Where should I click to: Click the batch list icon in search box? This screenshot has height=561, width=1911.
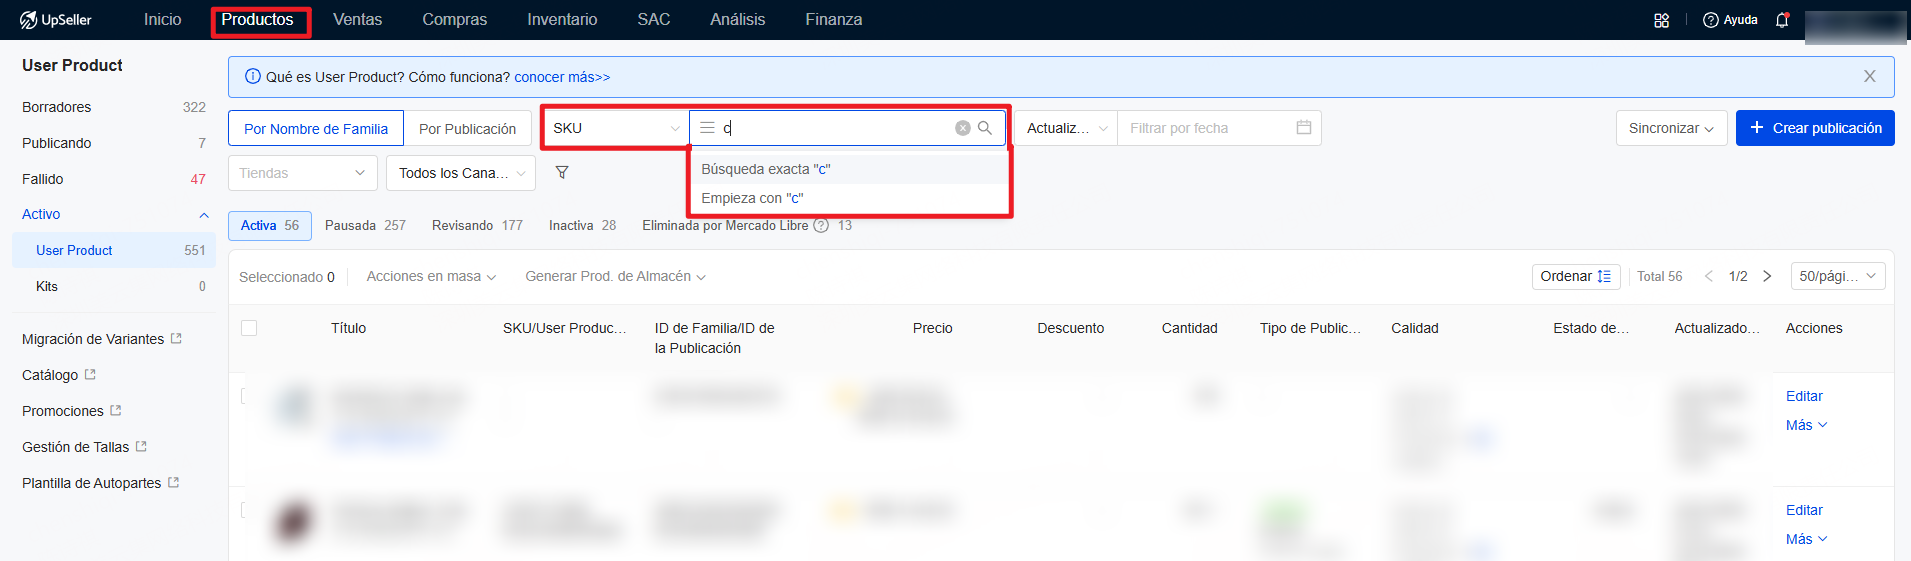point(707,128)
